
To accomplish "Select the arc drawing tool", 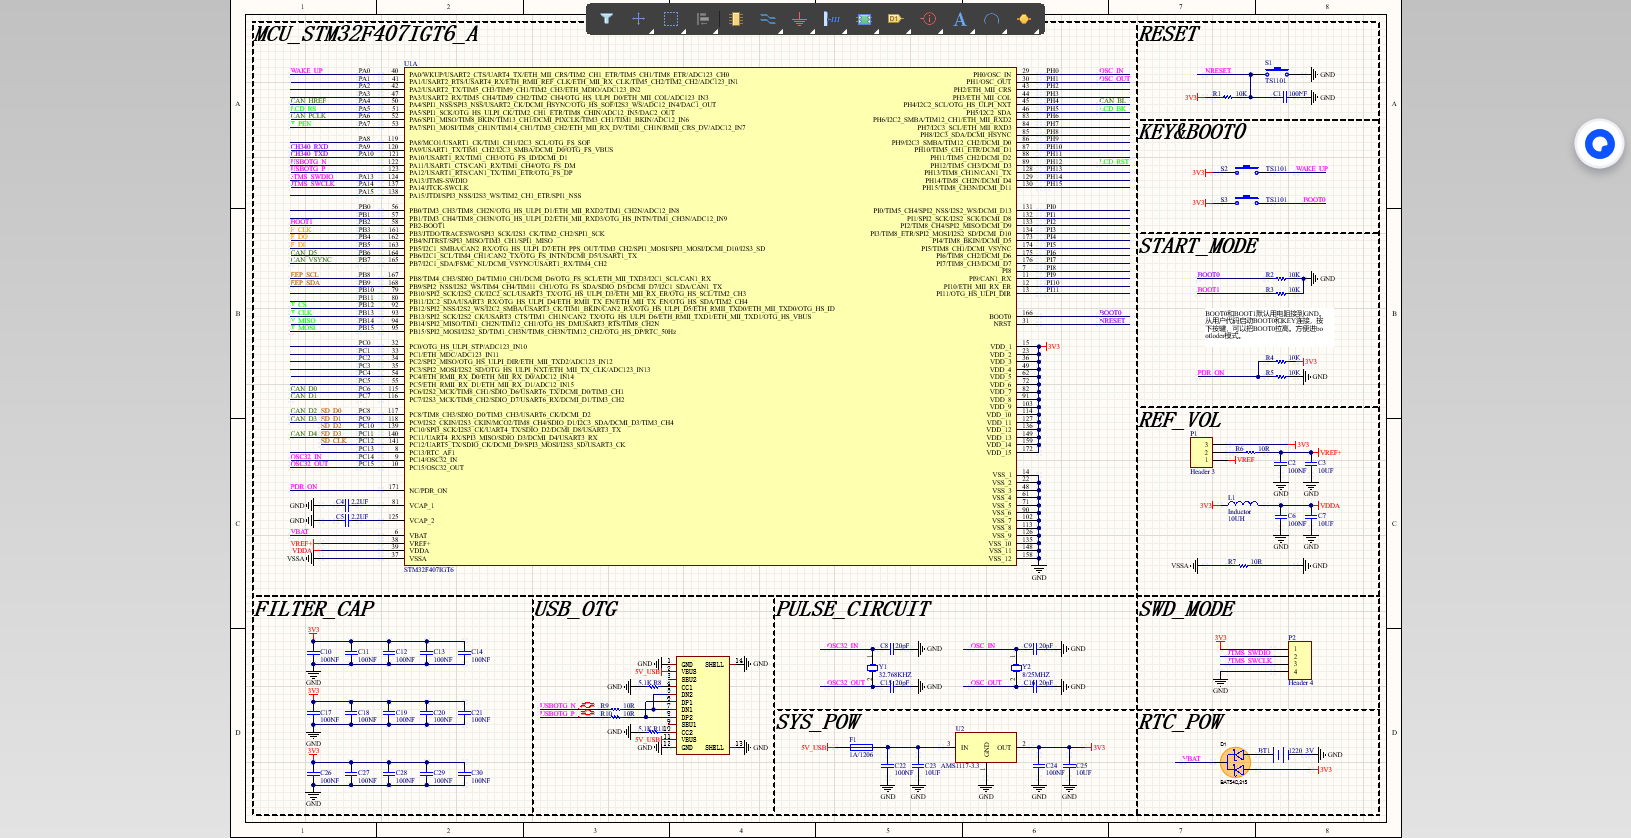I will (991, 19).
